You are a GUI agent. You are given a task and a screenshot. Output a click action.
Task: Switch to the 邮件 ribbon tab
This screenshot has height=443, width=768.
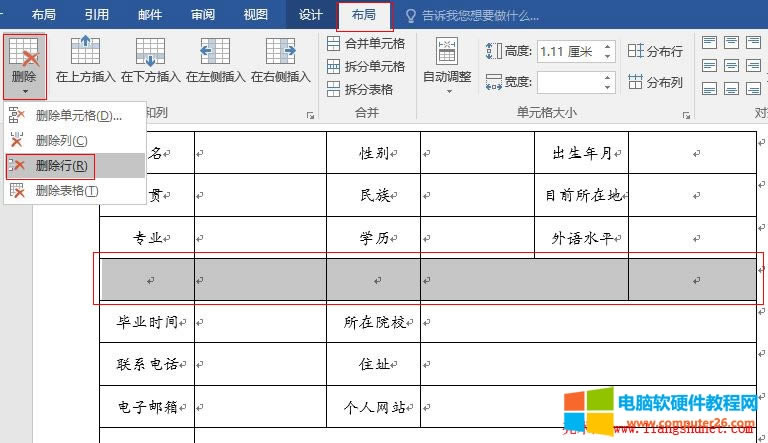[x=149, y=15]
